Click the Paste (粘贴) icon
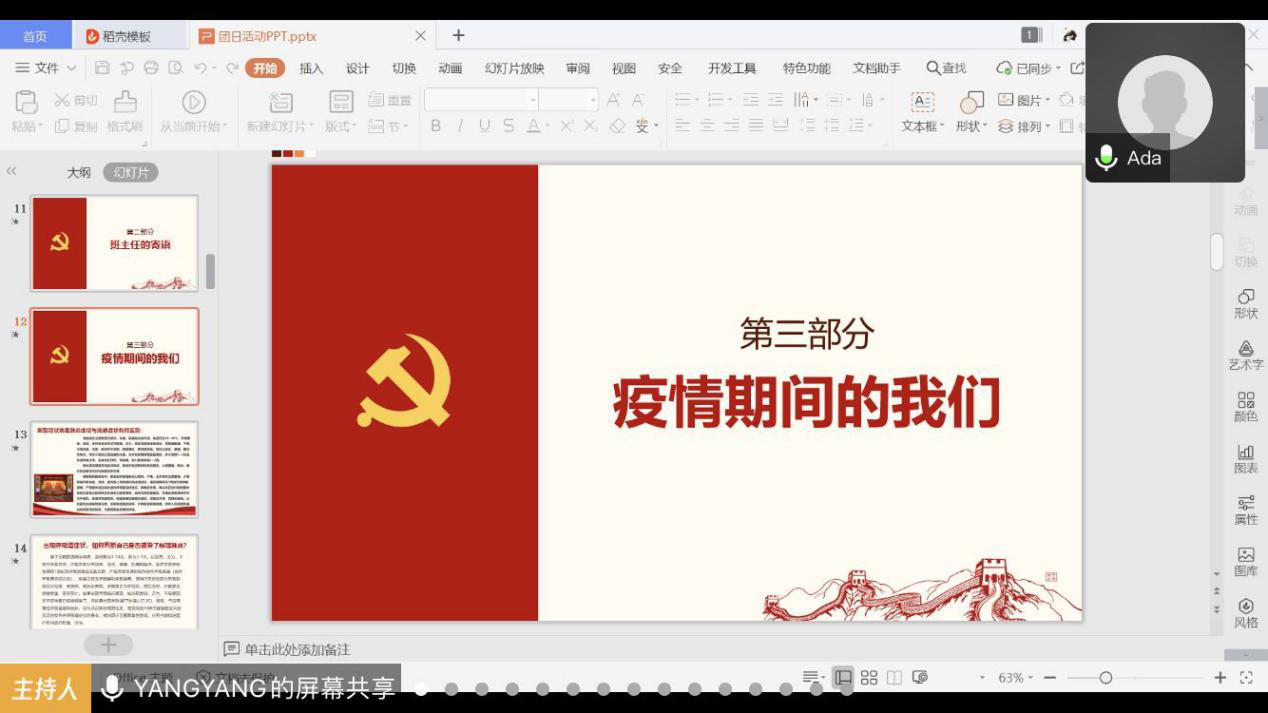This screenshot has height=713, width=1268. pos(26,101)
